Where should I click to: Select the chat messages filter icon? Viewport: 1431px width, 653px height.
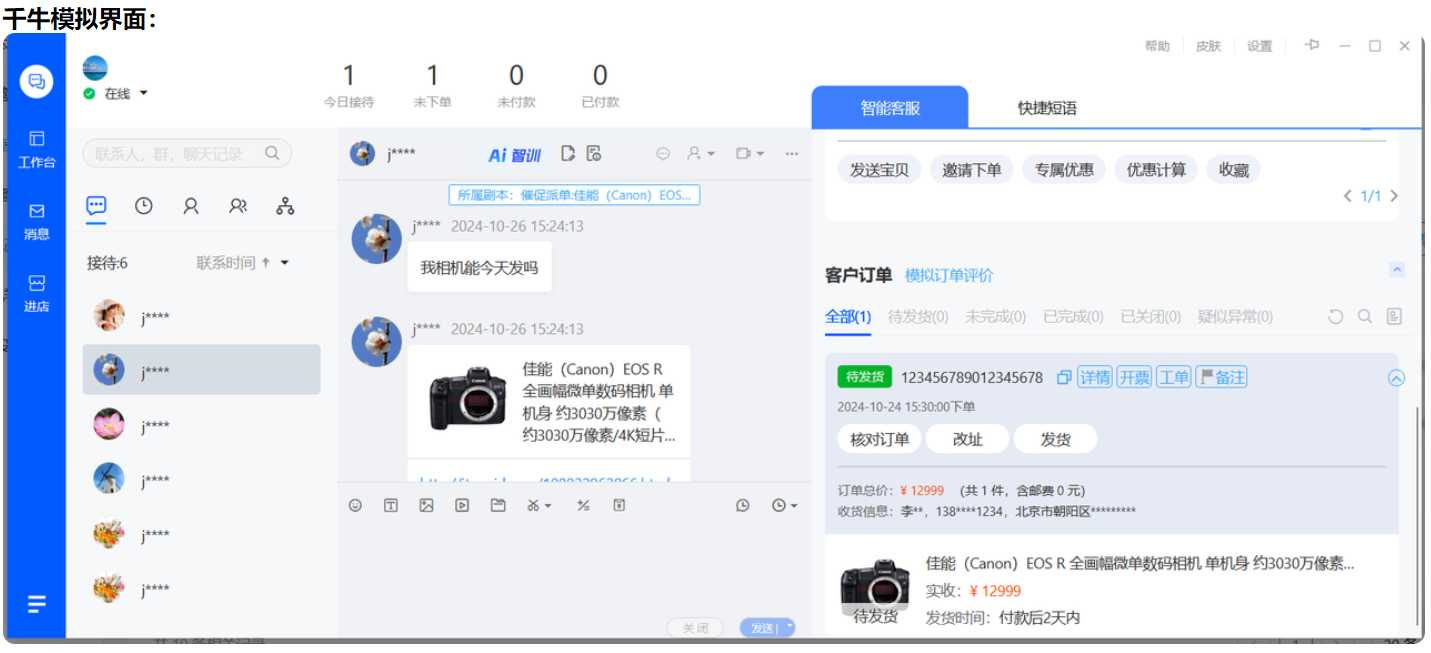[x=96, y=205]
